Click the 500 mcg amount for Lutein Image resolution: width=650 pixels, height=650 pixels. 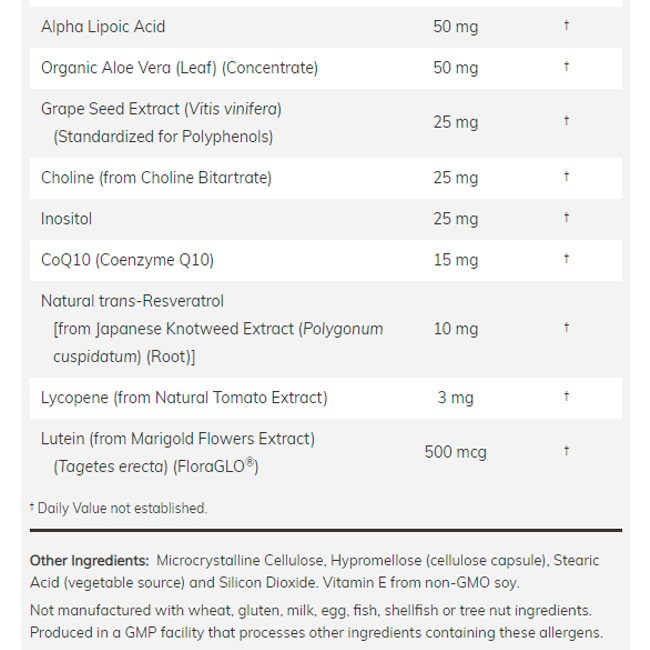(x=456, y=452)
